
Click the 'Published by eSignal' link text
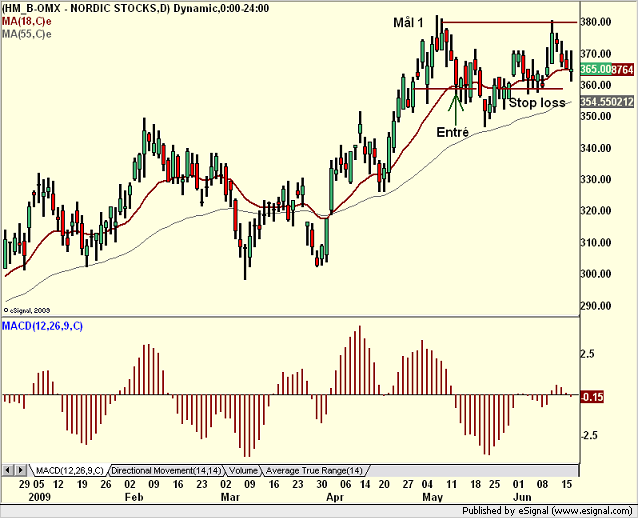coord(547,511)
